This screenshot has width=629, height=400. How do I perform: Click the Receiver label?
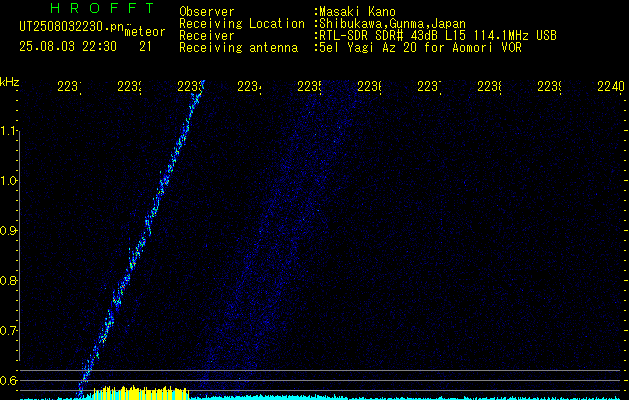click(207, 36)
